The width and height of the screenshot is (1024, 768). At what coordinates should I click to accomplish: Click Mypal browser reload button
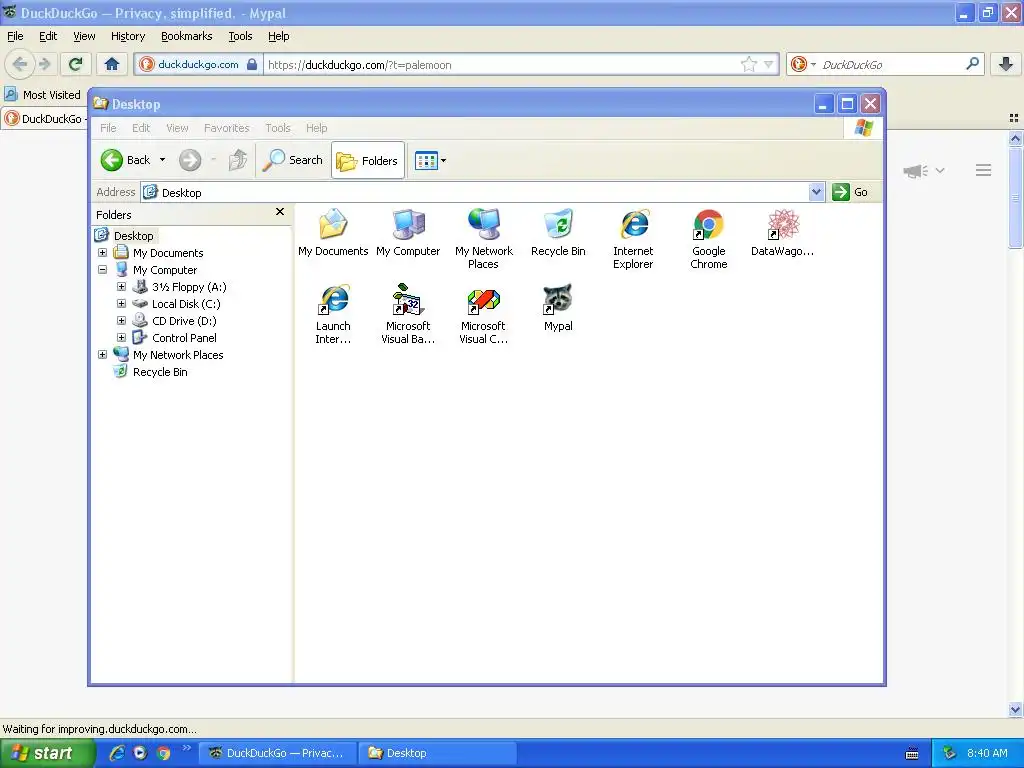76,64
